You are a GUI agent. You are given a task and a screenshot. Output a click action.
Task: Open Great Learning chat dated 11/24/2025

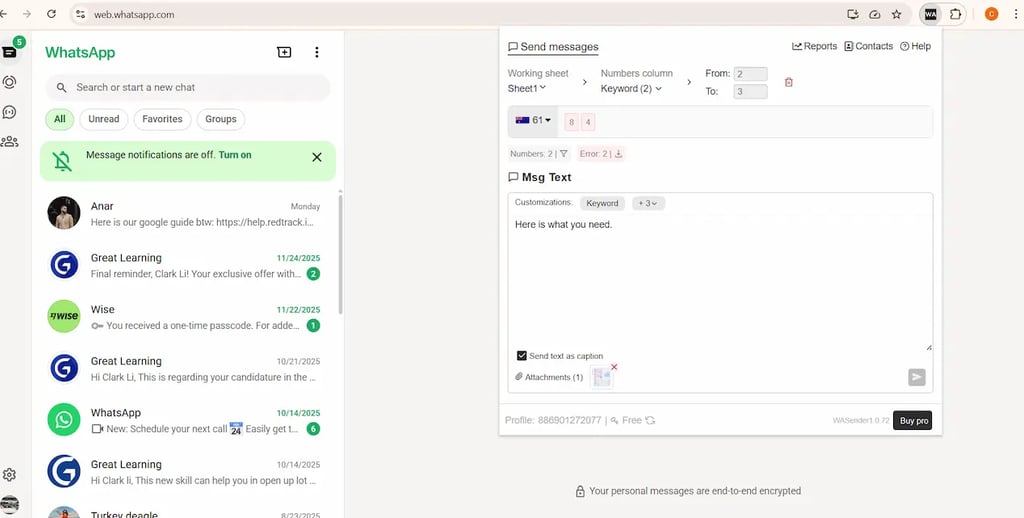tap(187, 265)
